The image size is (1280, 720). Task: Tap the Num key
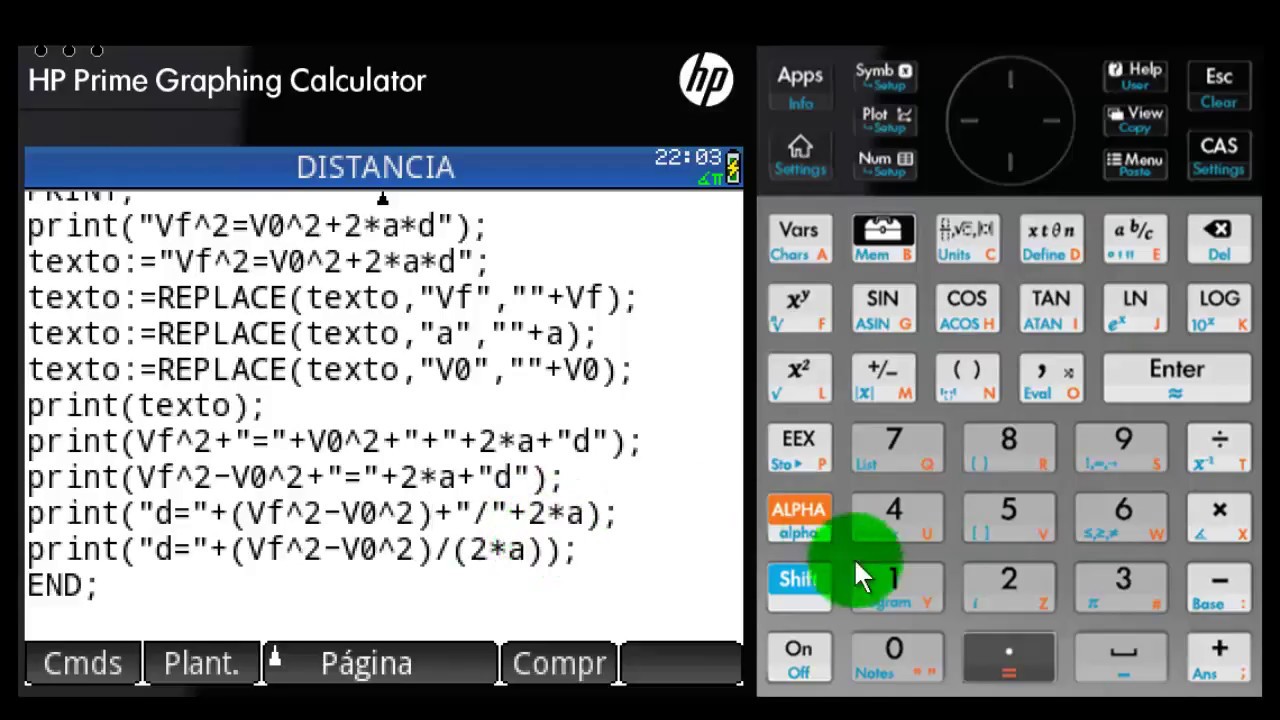click(x=885, y=163)
